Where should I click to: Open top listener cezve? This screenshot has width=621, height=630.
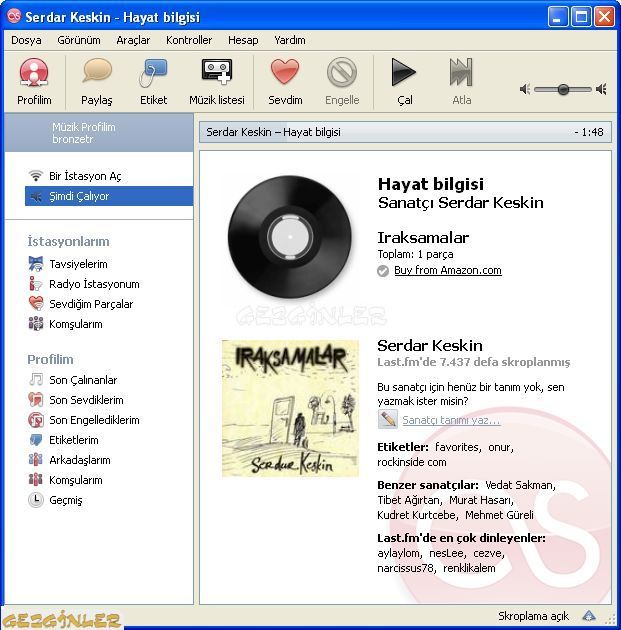[487, 554]
